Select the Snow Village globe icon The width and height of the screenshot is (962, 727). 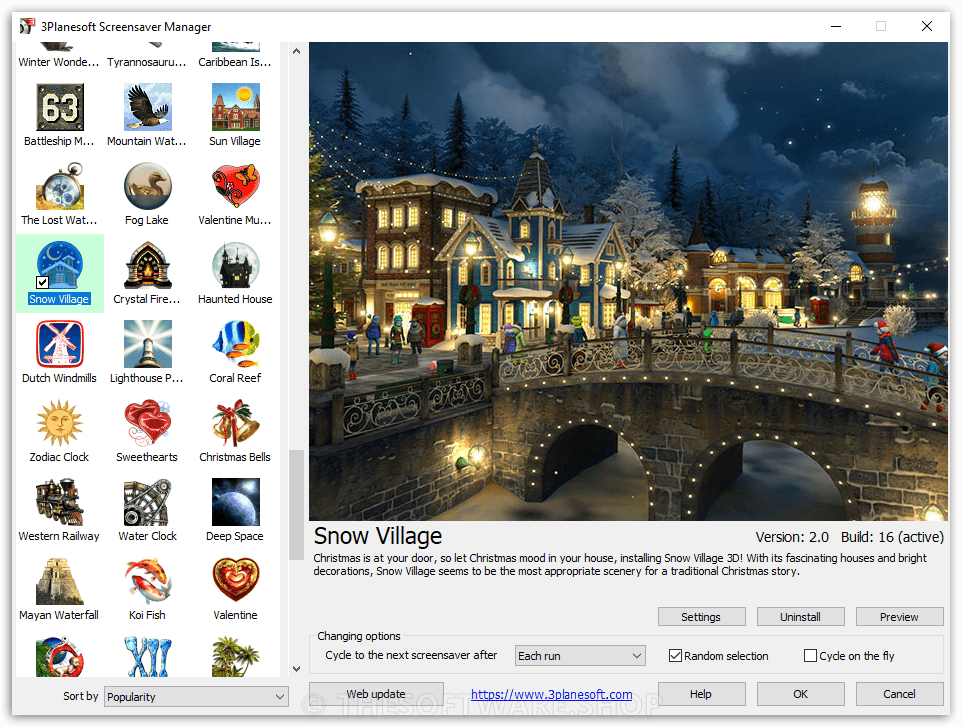[x=60, y=265]
